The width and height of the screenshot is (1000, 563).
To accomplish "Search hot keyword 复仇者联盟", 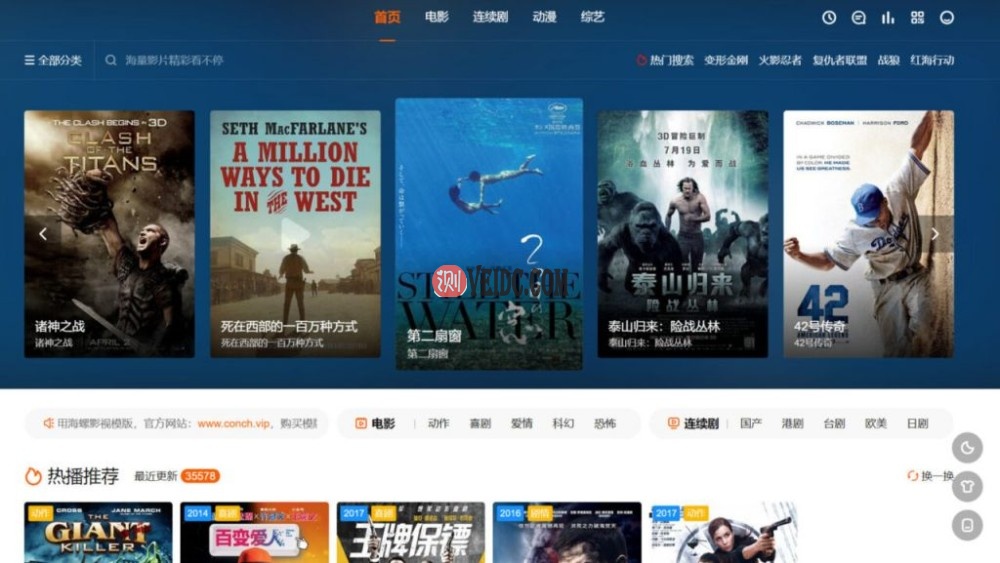I will 839,60.
